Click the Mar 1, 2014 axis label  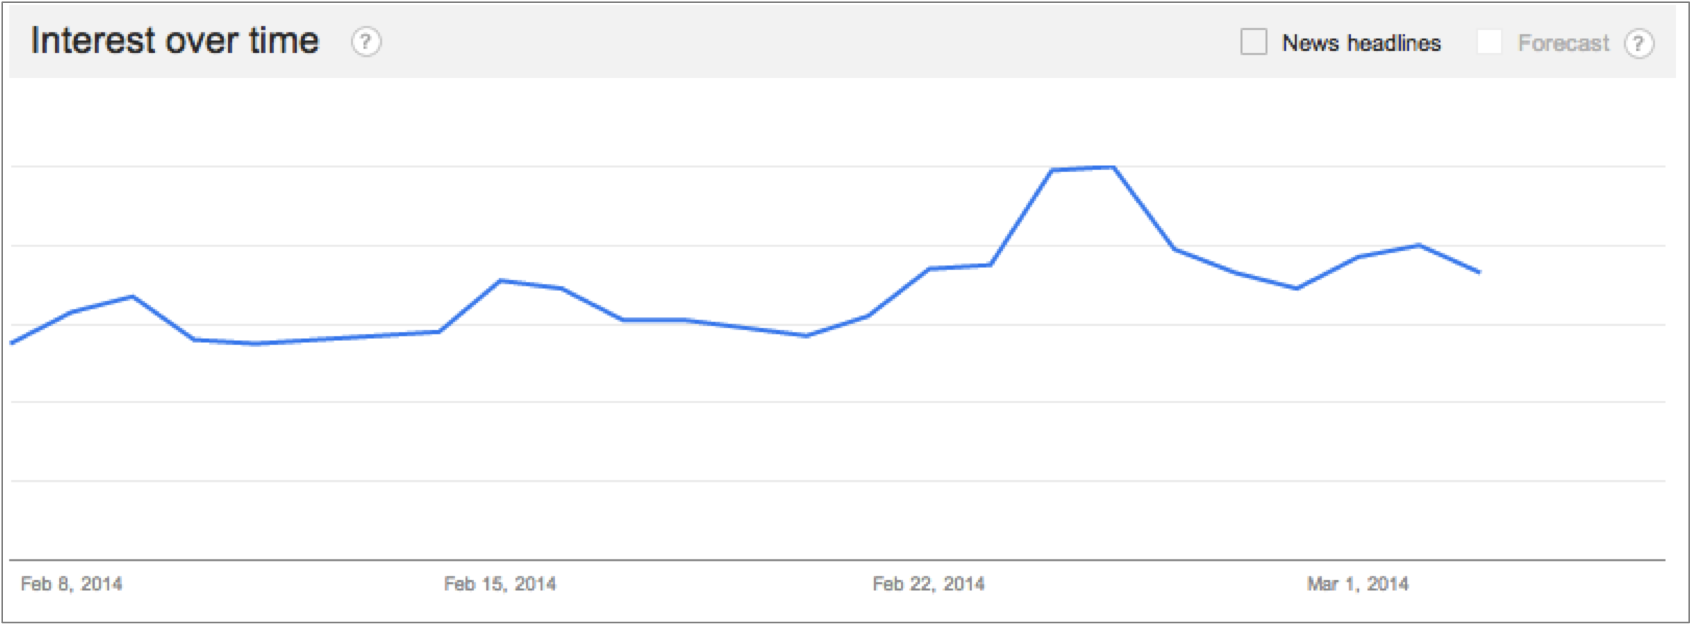(x=1357, y=584)
